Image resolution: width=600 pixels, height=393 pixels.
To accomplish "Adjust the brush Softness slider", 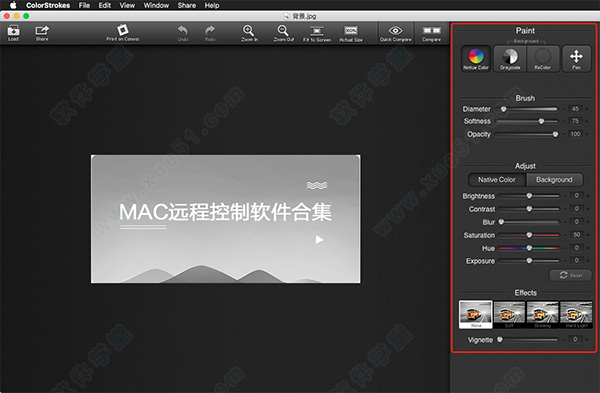I will 527,121.
